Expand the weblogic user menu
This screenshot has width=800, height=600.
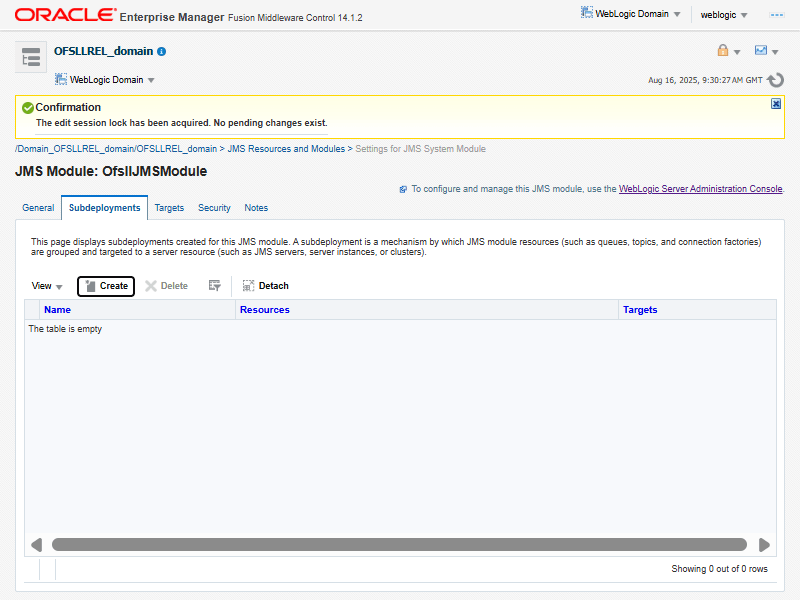pyautogui.click(x=744, y=15)
